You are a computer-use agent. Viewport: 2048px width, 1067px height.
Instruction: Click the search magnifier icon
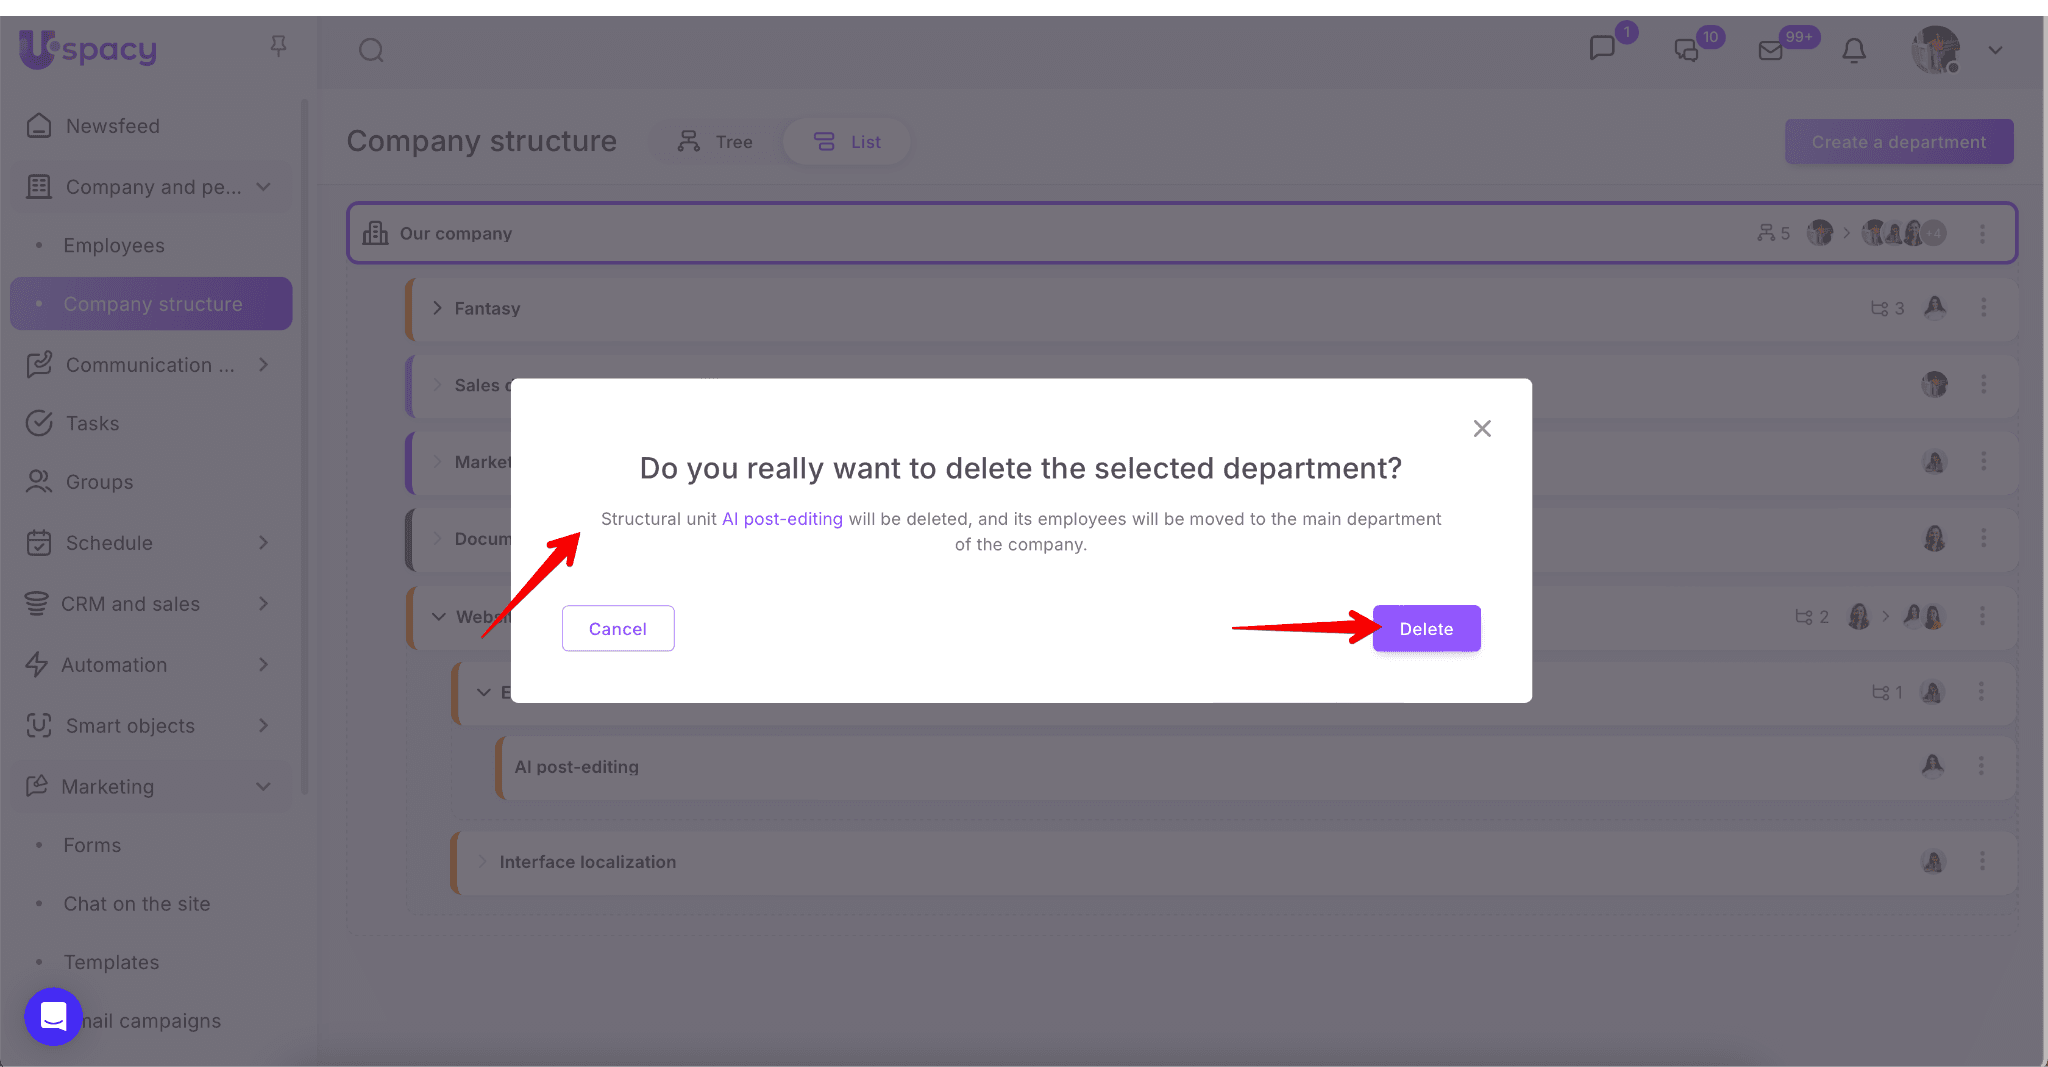tap(371, 50)
